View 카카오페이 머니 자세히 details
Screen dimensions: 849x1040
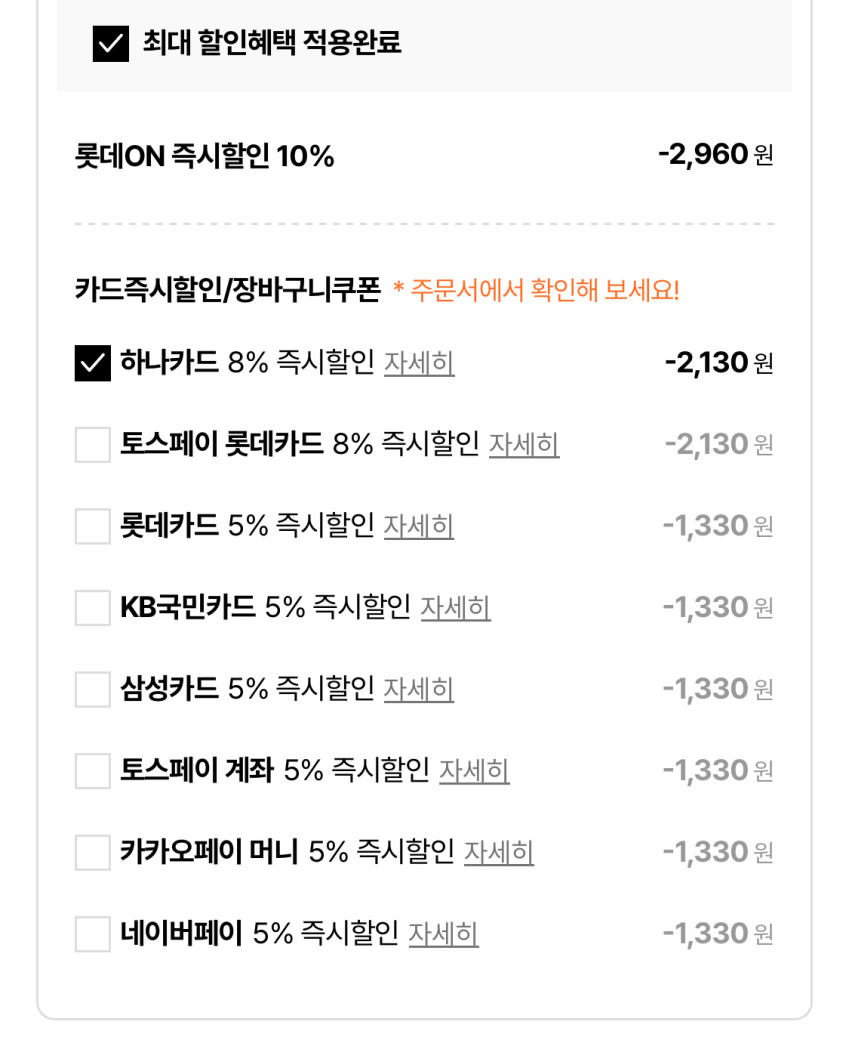tap(499, 853)
